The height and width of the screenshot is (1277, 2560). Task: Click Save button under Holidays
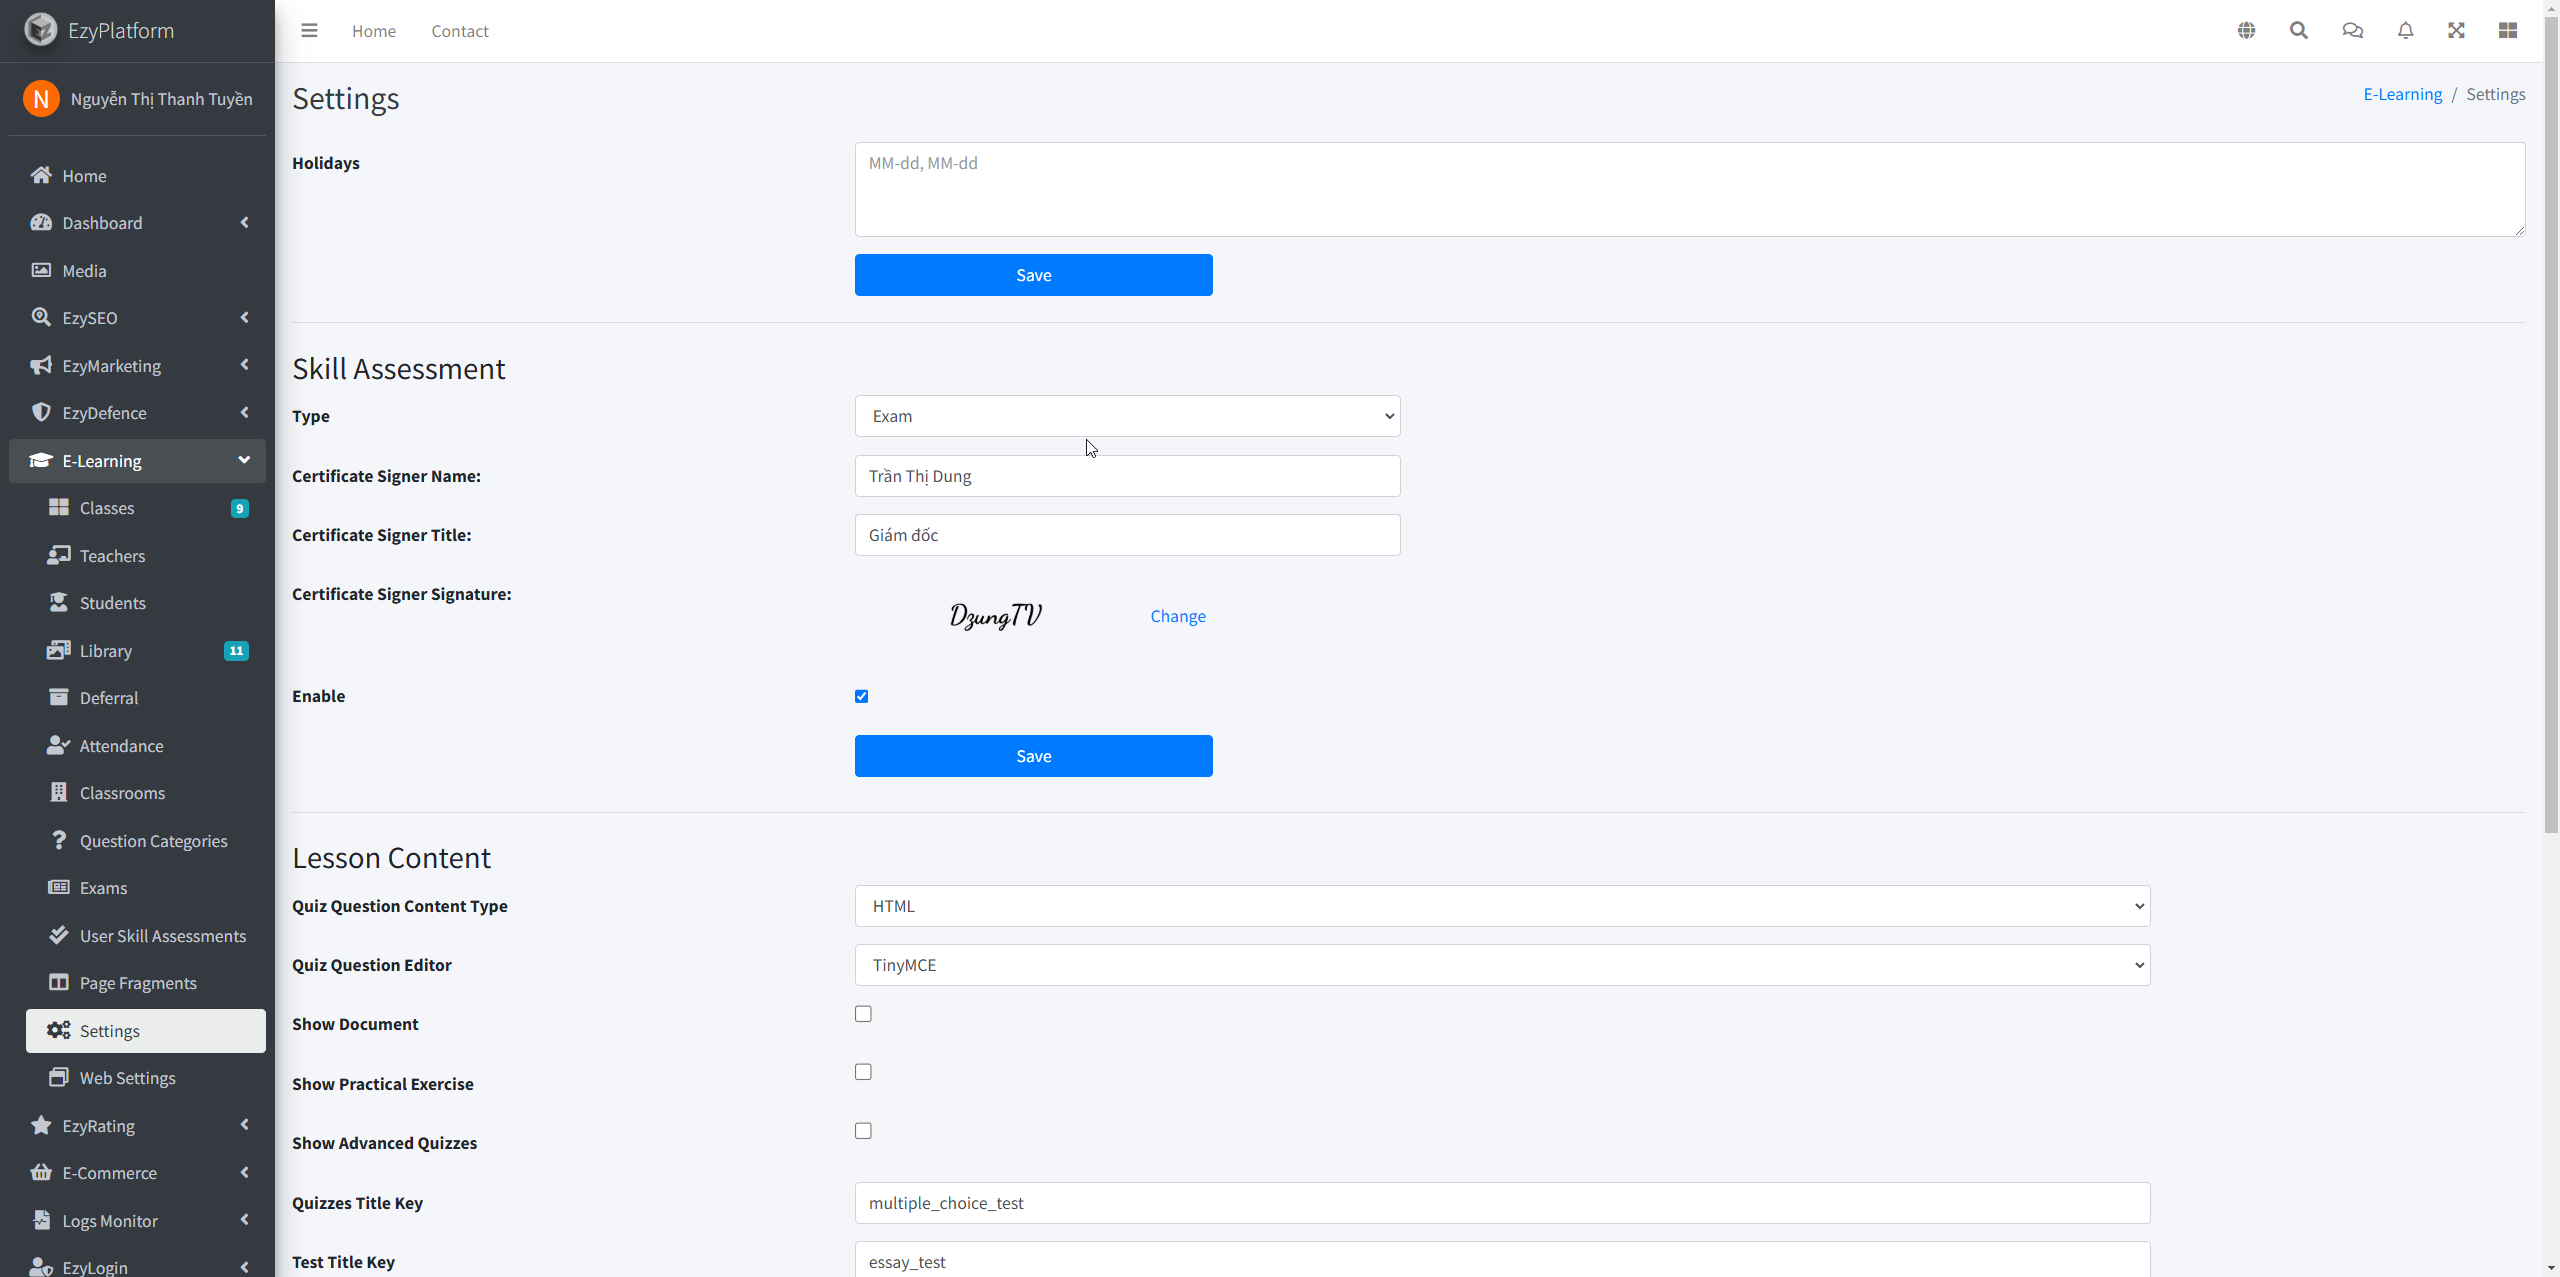[x=1033, y=275]
